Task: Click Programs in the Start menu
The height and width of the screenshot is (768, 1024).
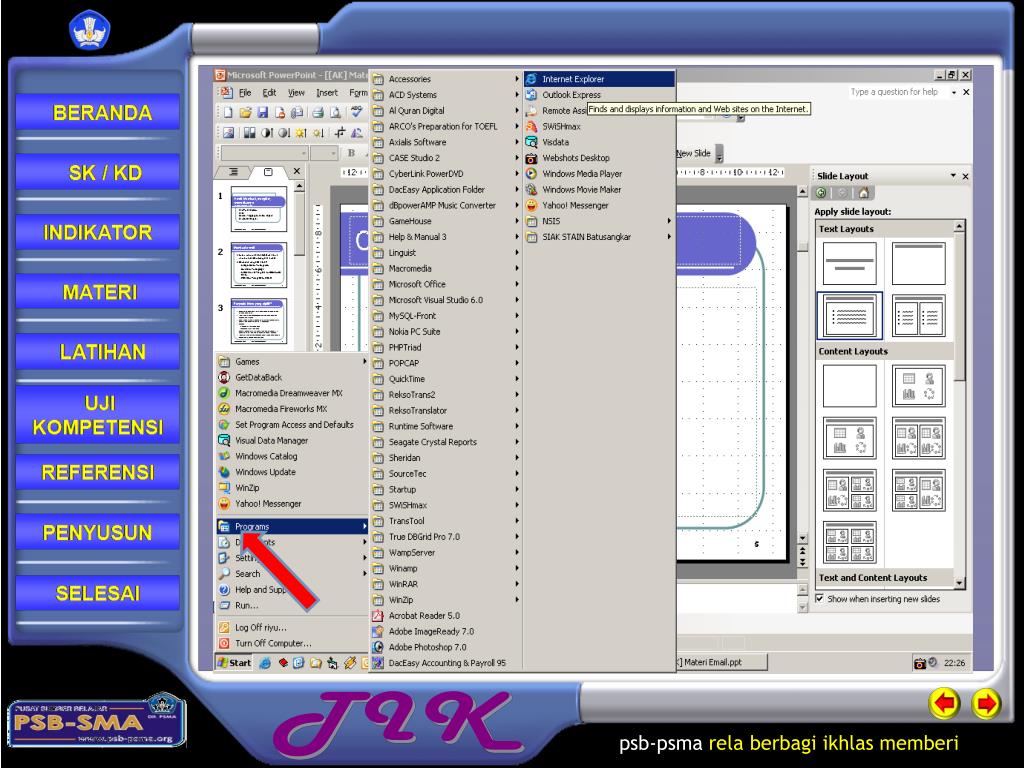Action: point(292,526)
